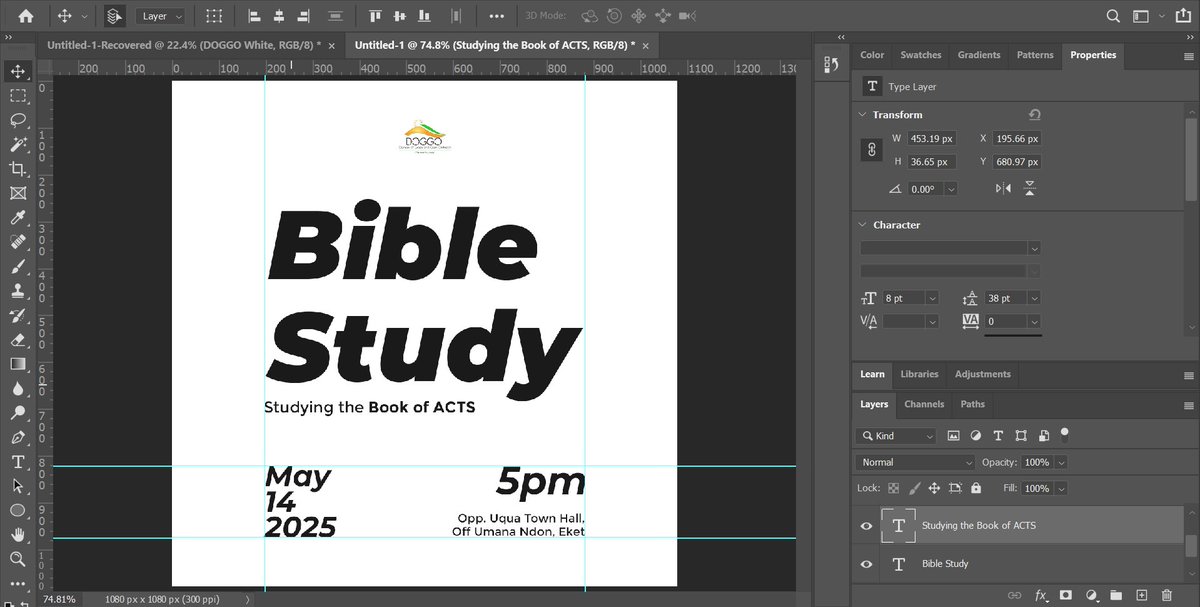
Task: Select the Horizontal Type tool
Action: [18, 462]
